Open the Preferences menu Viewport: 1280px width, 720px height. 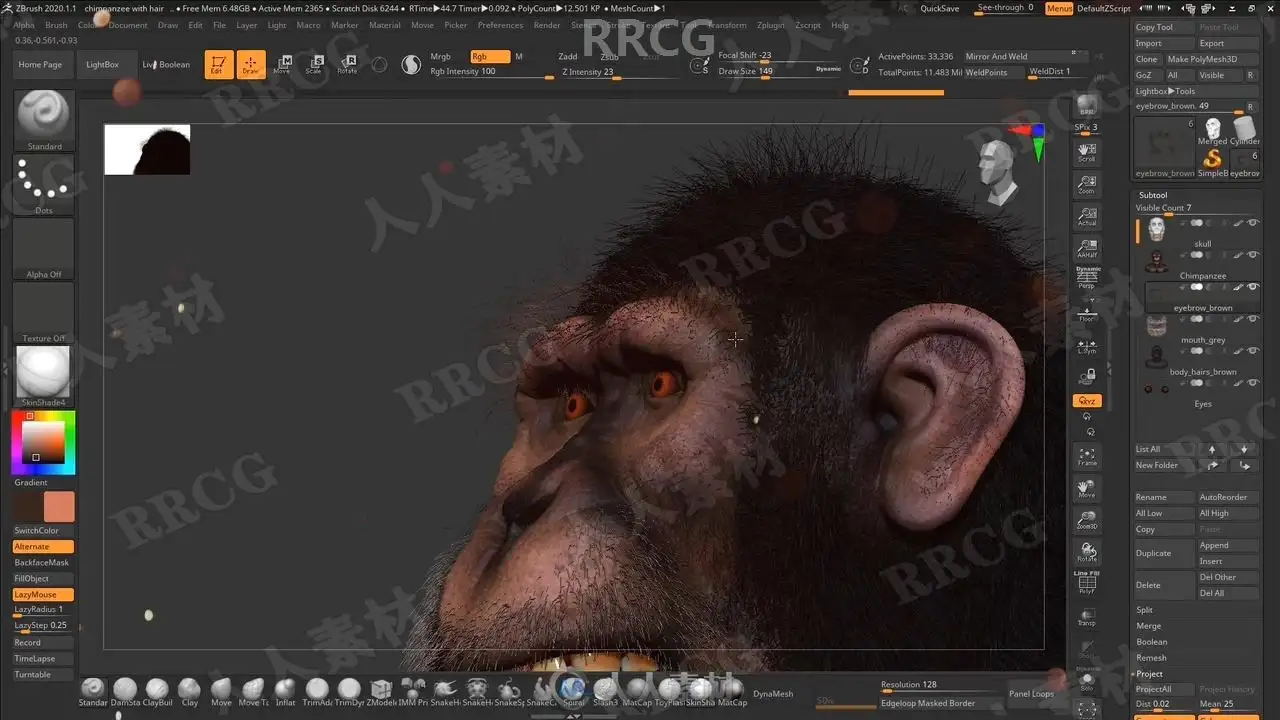click(500, 25)
